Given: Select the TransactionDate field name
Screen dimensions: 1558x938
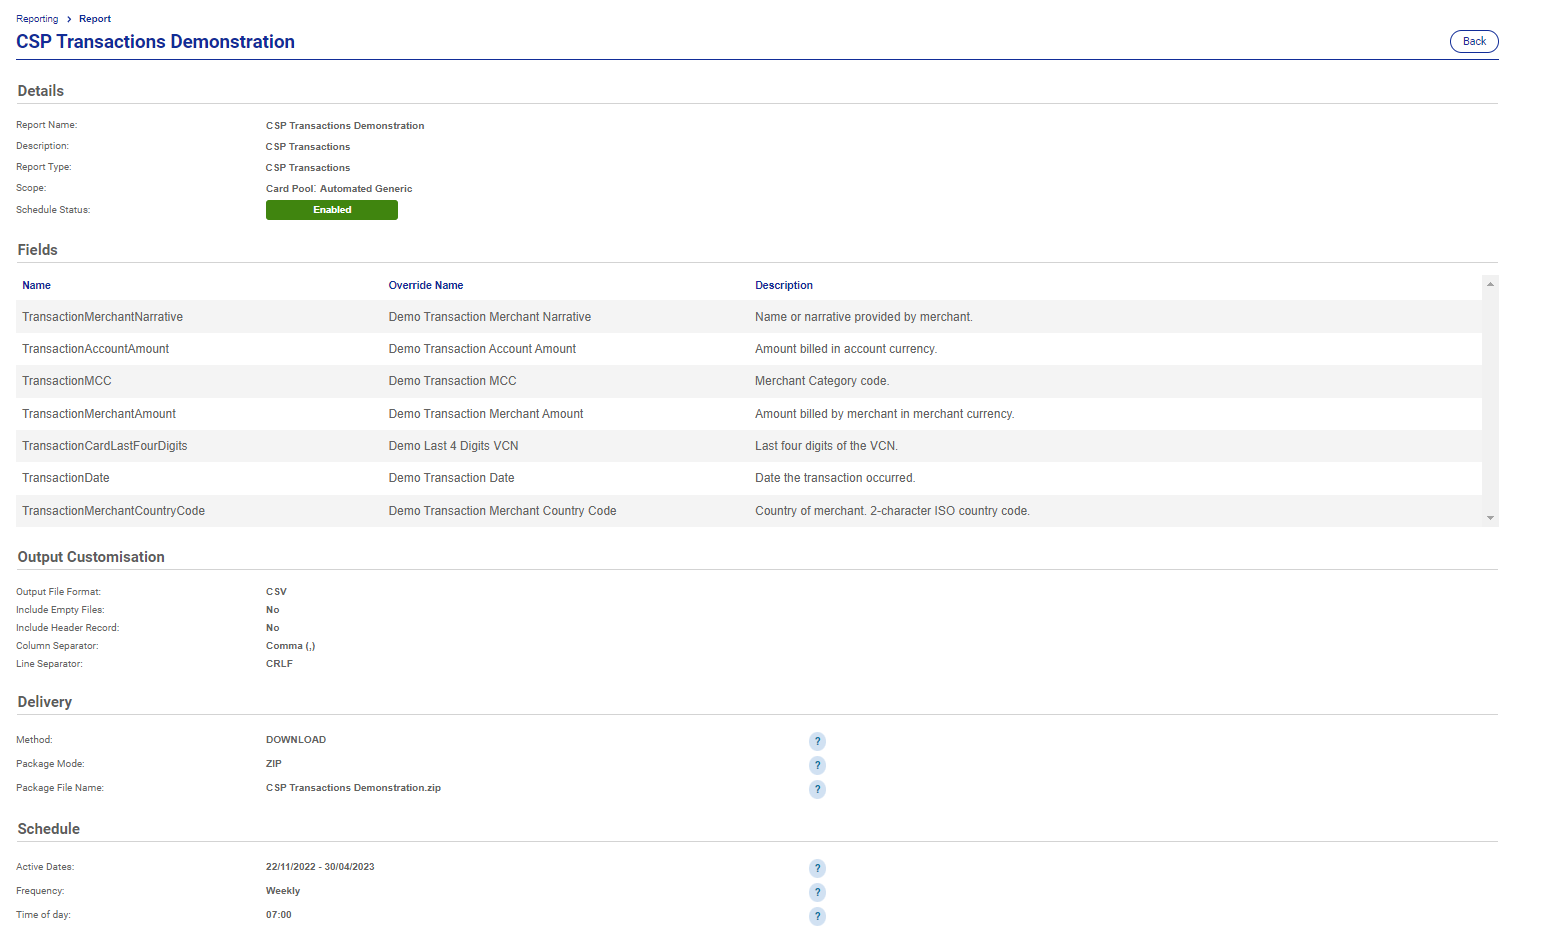Looking at the screenshot, I should pyautogui.click(x=66, y=478).
